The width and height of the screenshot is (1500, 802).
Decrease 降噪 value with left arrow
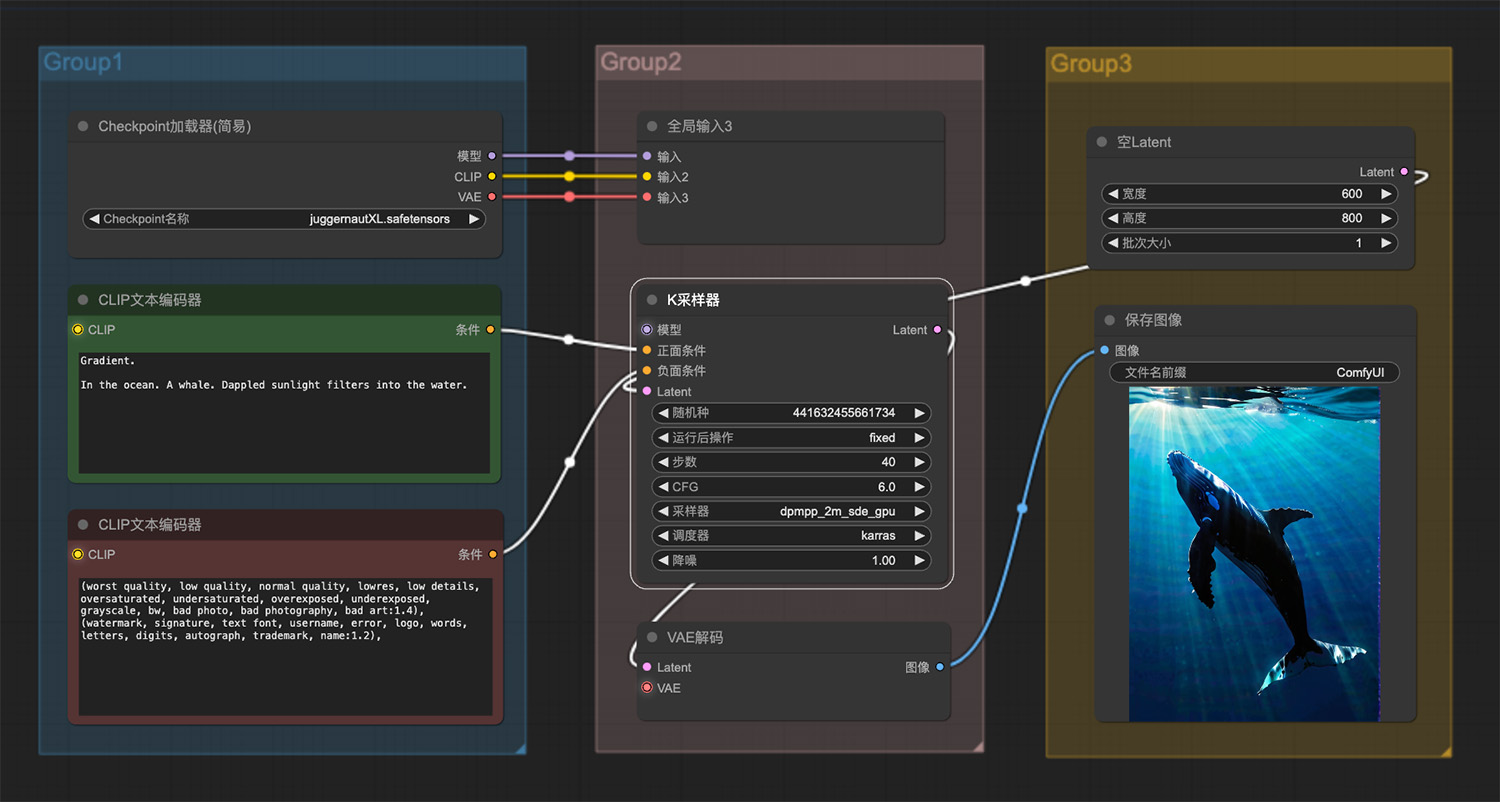coord(663,560)
